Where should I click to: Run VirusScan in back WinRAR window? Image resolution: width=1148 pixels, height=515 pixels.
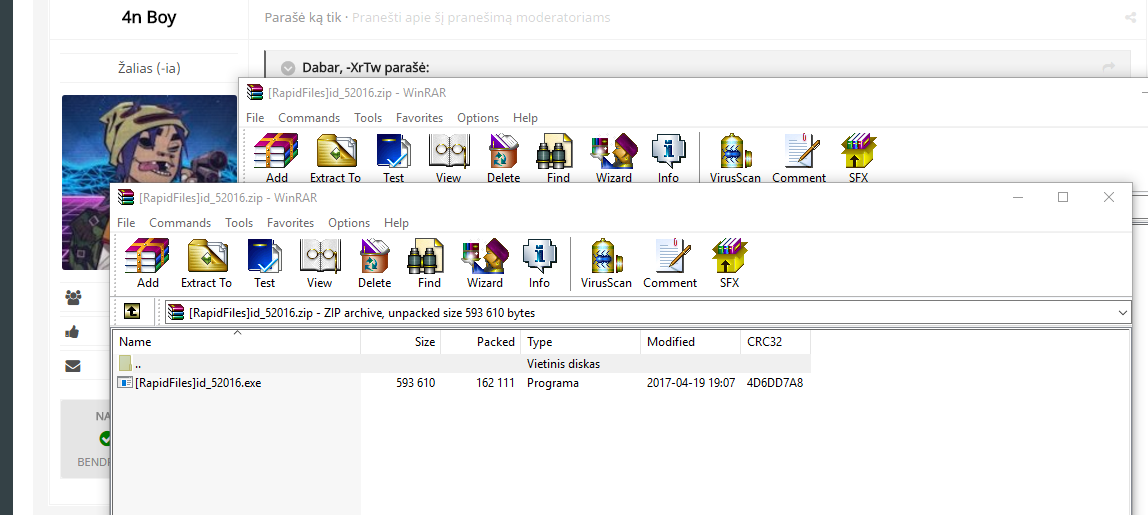735,158
